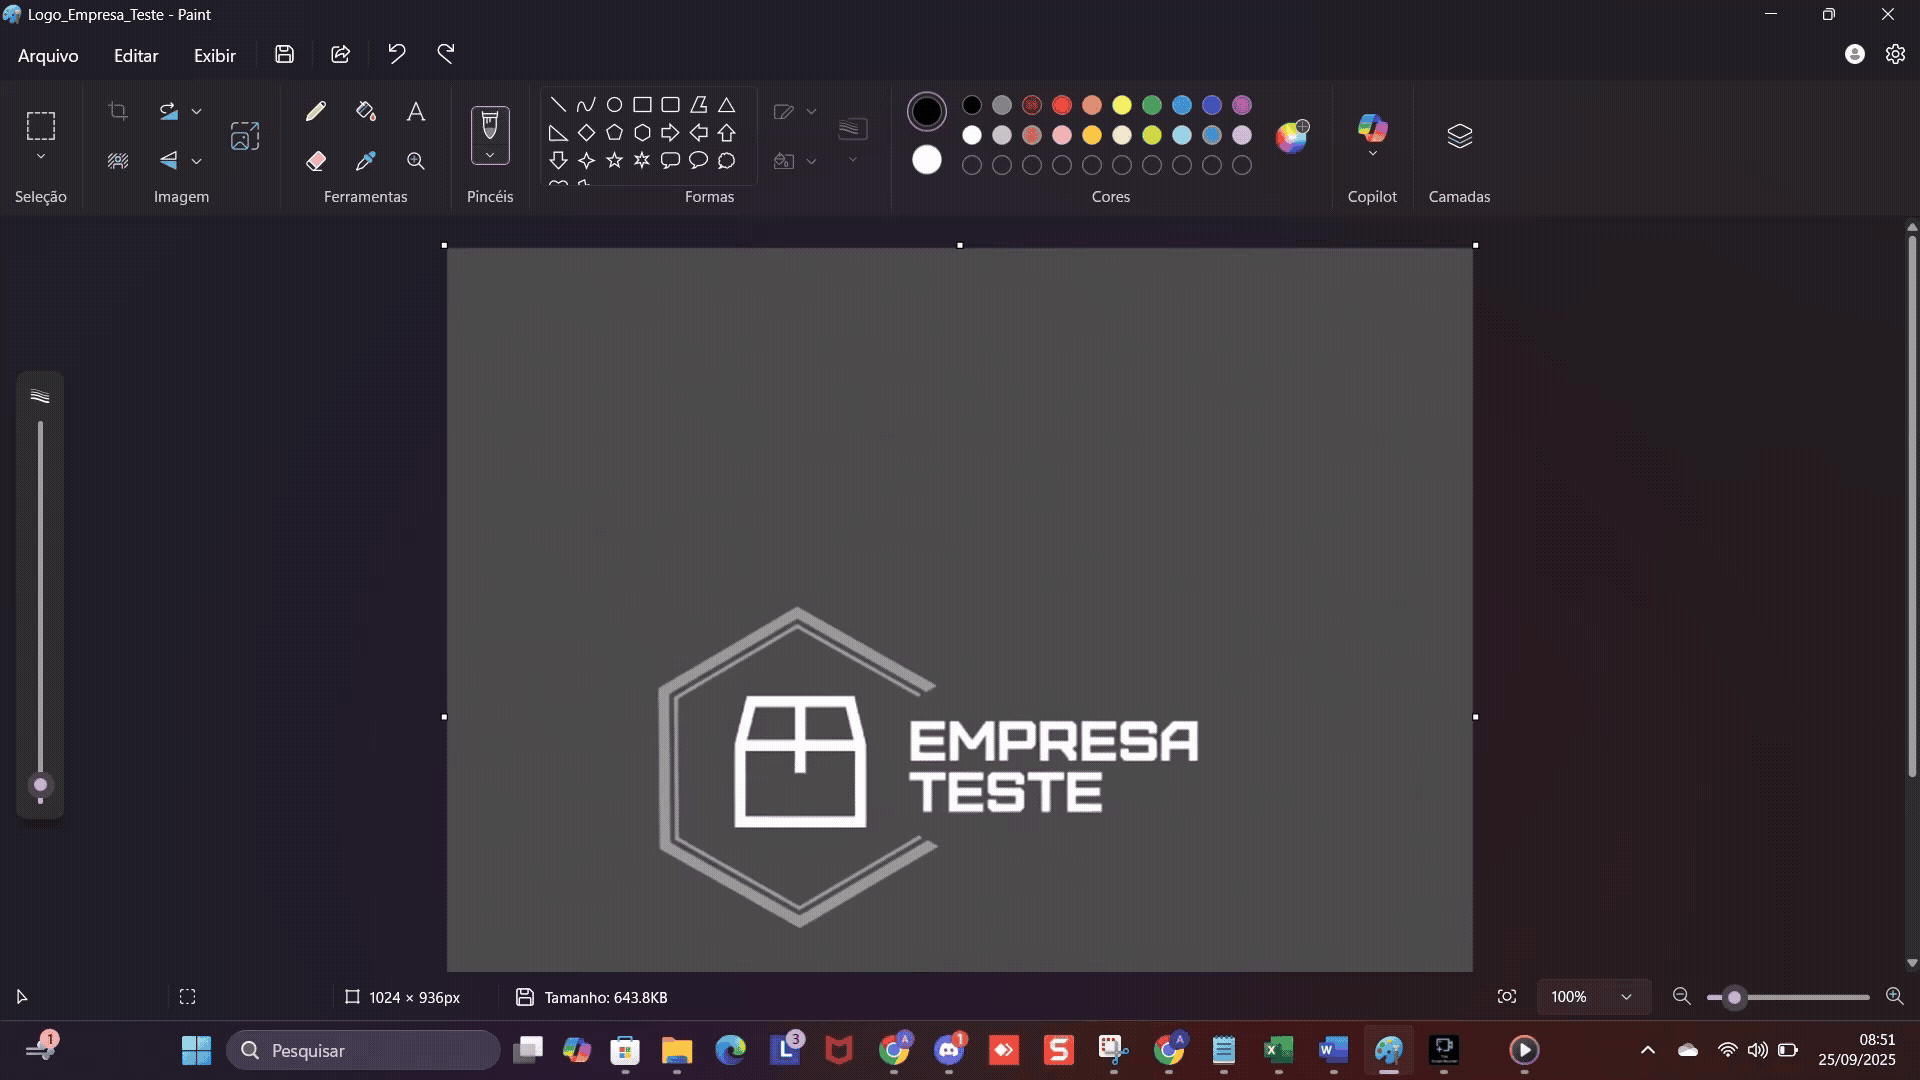Open the 100% zoom level dropdown
The image size is (1920, 1080).
[1626, 997]
